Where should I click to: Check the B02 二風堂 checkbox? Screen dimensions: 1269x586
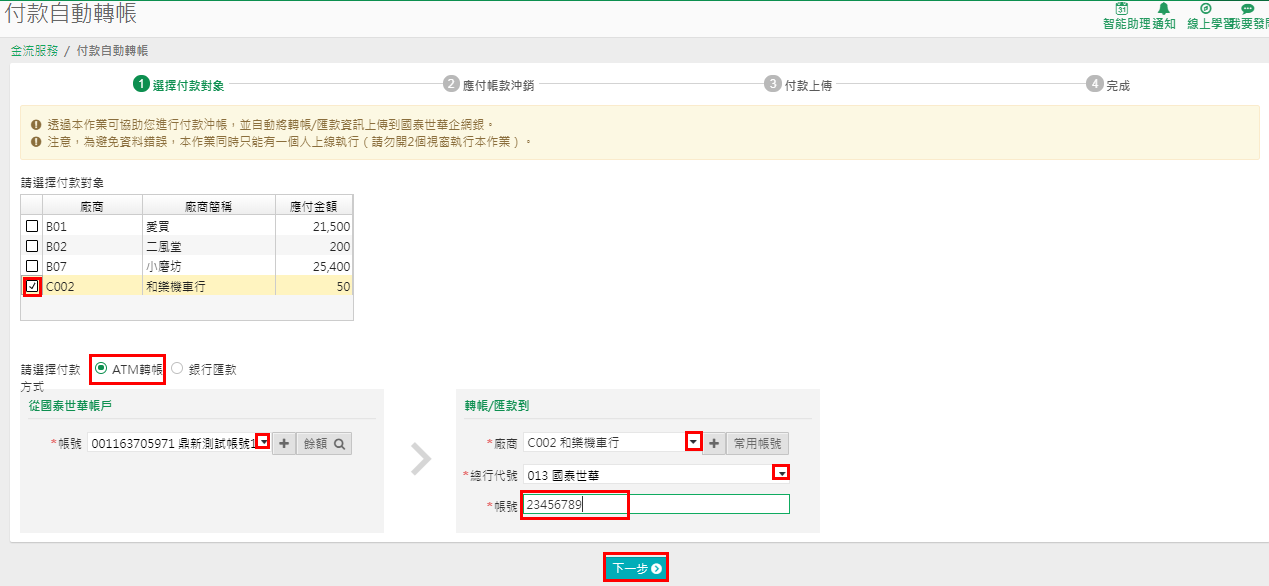tap(32, 246)
